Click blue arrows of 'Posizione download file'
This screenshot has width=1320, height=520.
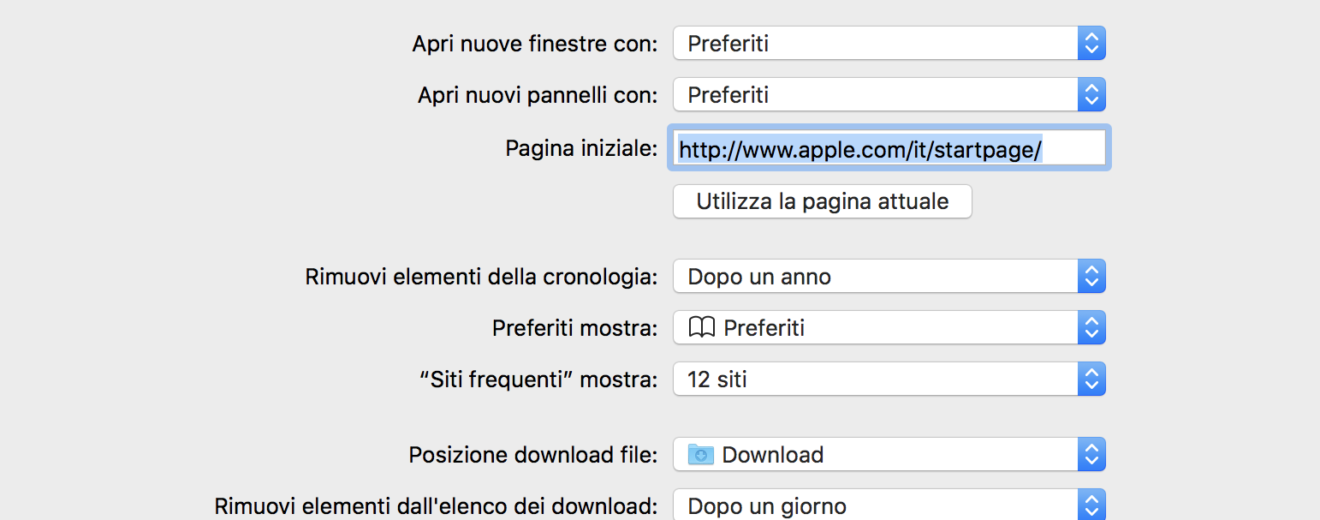[x=1092, y=455]
